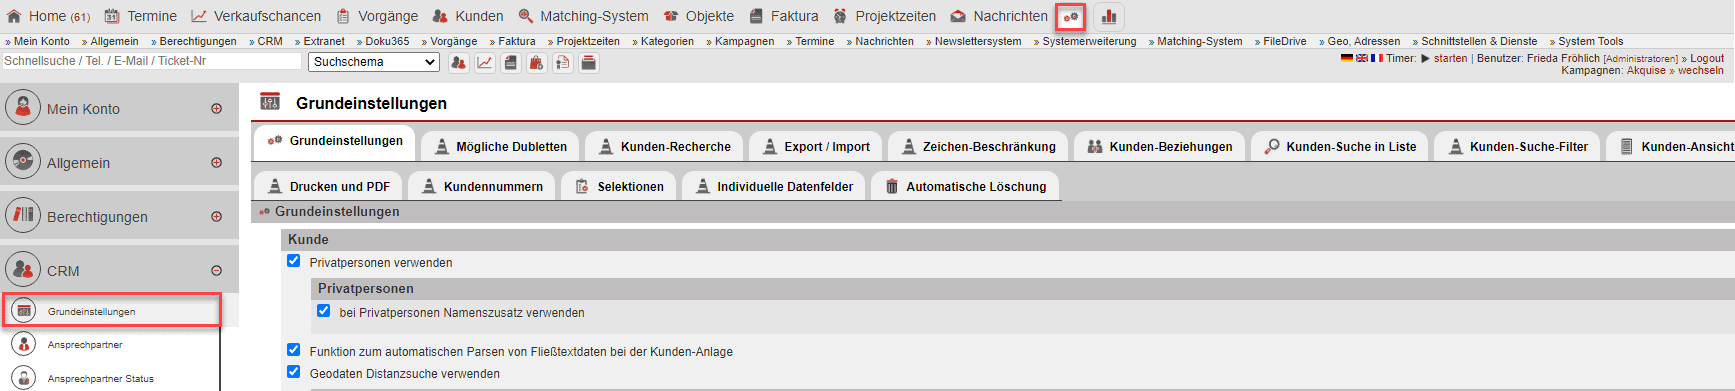The width and height of the screenshot is (1735, 391).
Task: Switch to Kunden-Suche in Liste tab
Action: pyautogui.click(x=1340, y=146)
